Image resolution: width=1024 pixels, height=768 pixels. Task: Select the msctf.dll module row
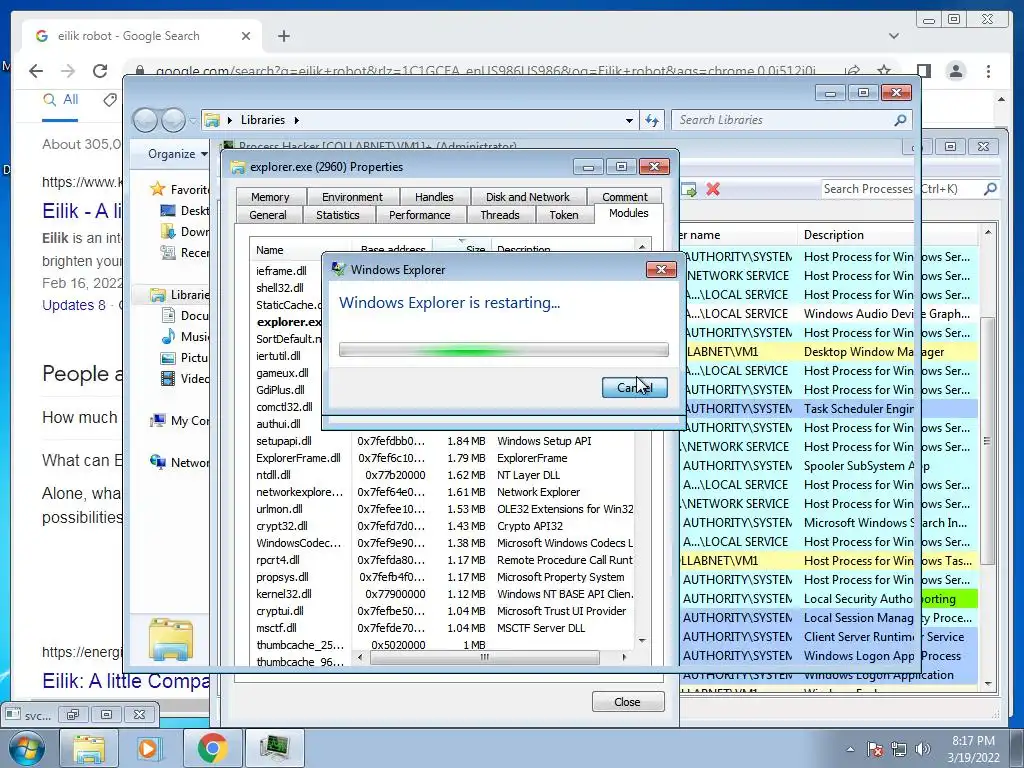click(x=442, y=628)
